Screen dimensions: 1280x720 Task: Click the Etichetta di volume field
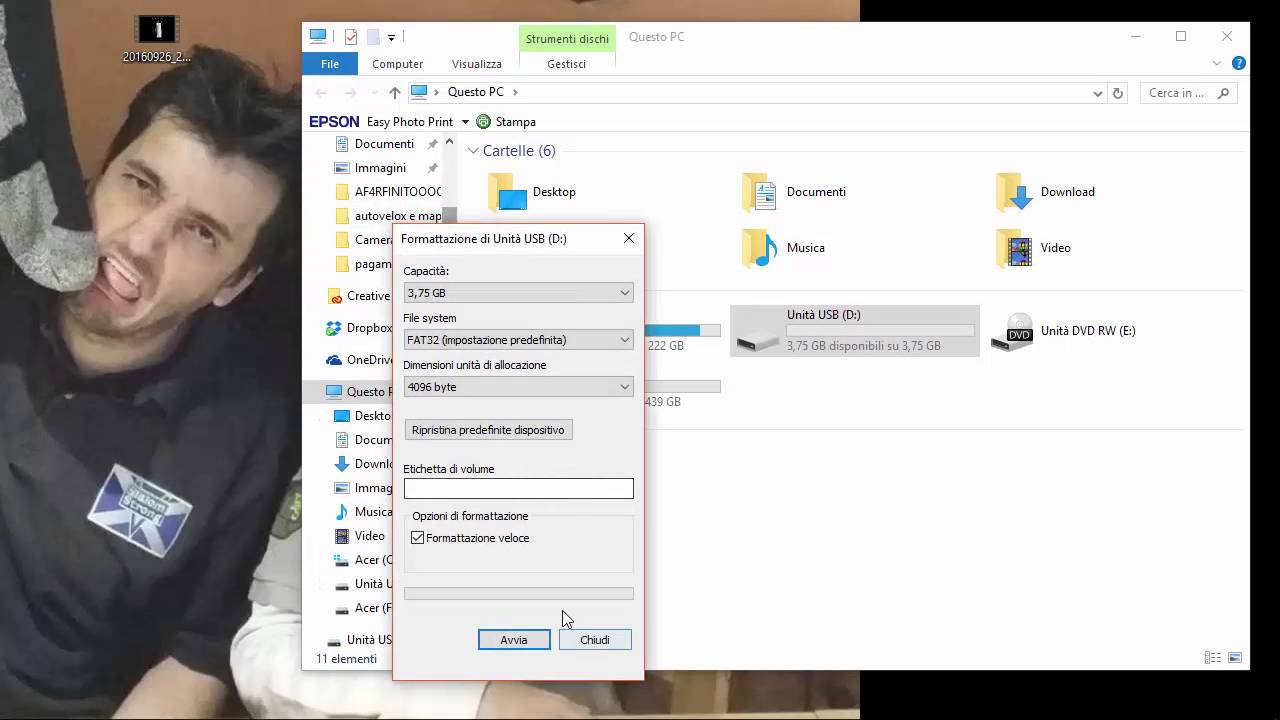[x=518, y=488]
